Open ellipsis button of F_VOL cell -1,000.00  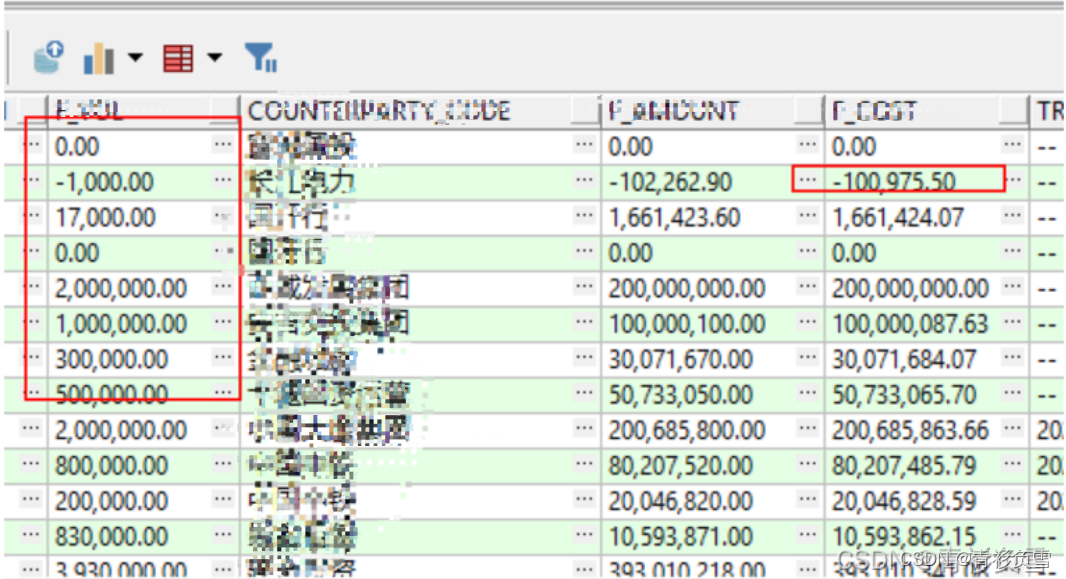pos(222,180)
